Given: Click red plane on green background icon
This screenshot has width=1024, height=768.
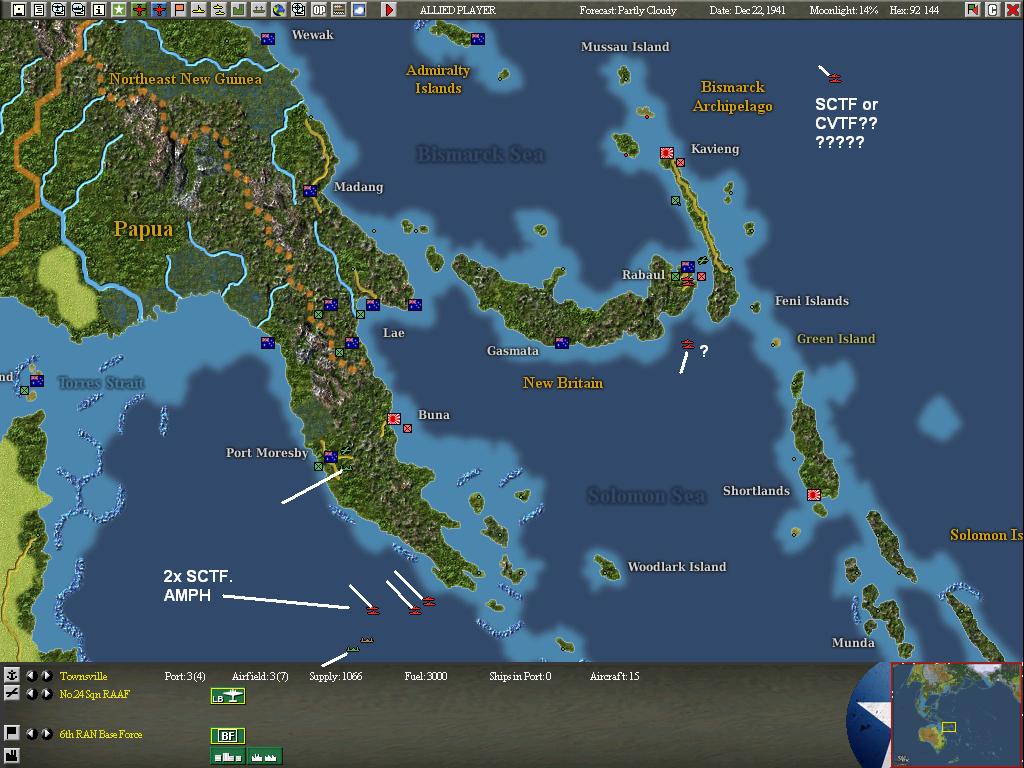Looking at the screenshot, I should point(138,9).
